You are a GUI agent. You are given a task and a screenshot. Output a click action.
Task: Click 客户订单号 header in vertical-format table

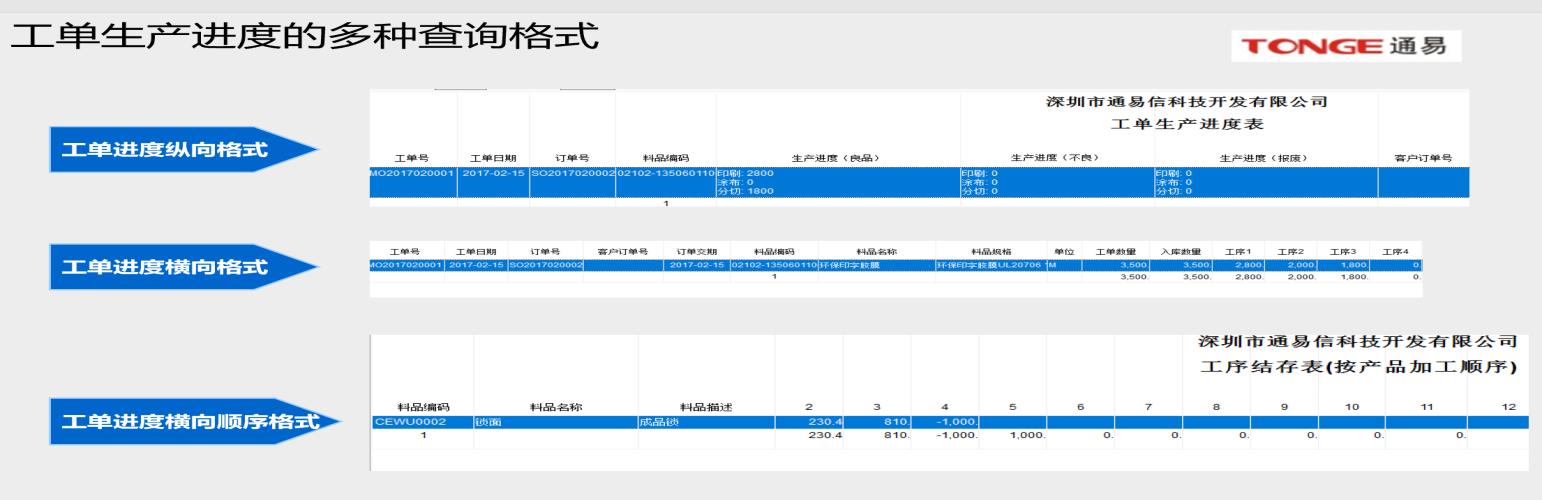click(x=1423, y=158)
